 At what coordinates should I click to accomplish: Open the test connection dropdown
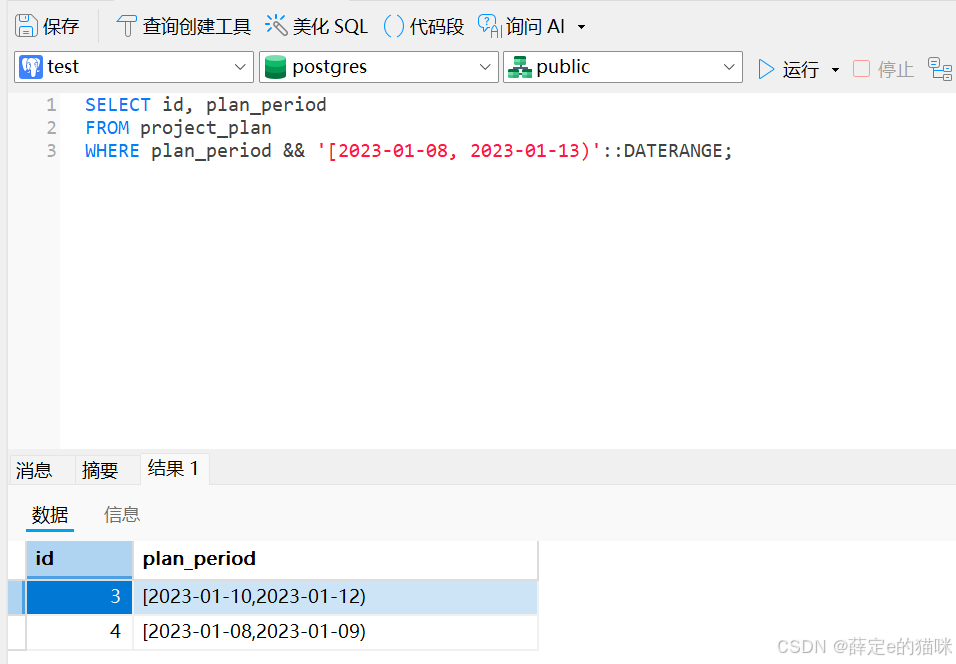click(x=134, y=67)
